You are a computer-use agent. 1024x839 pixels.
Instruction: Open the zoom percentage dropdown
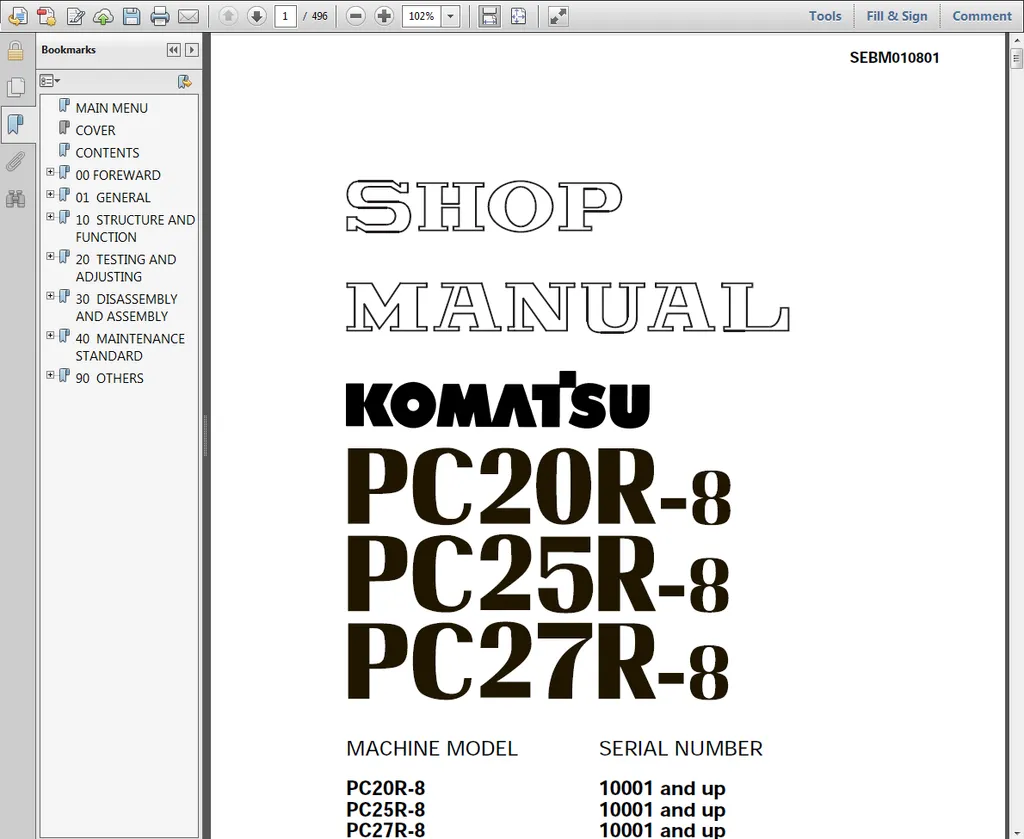tap(450, 16)
